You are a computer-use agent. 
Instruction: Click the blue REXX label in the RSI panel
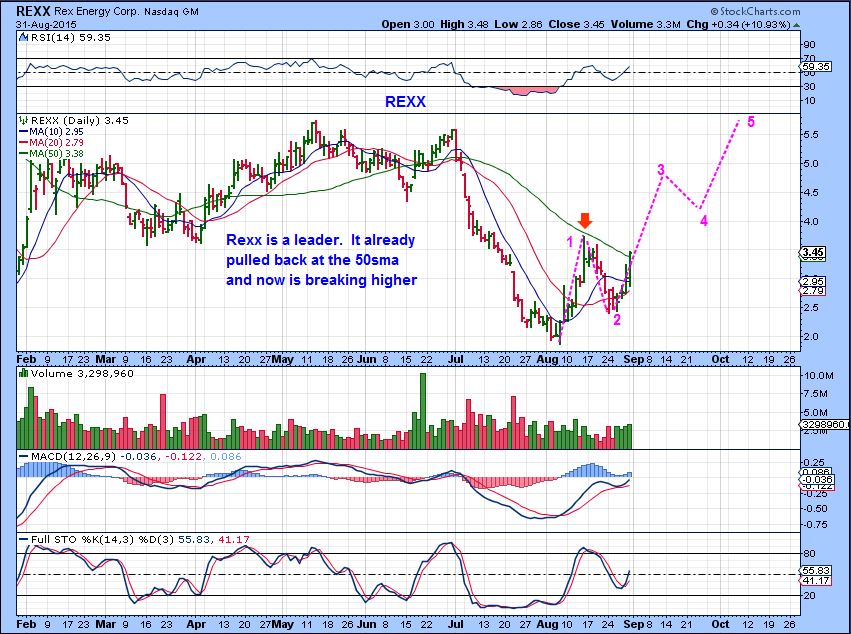point(405,102)
